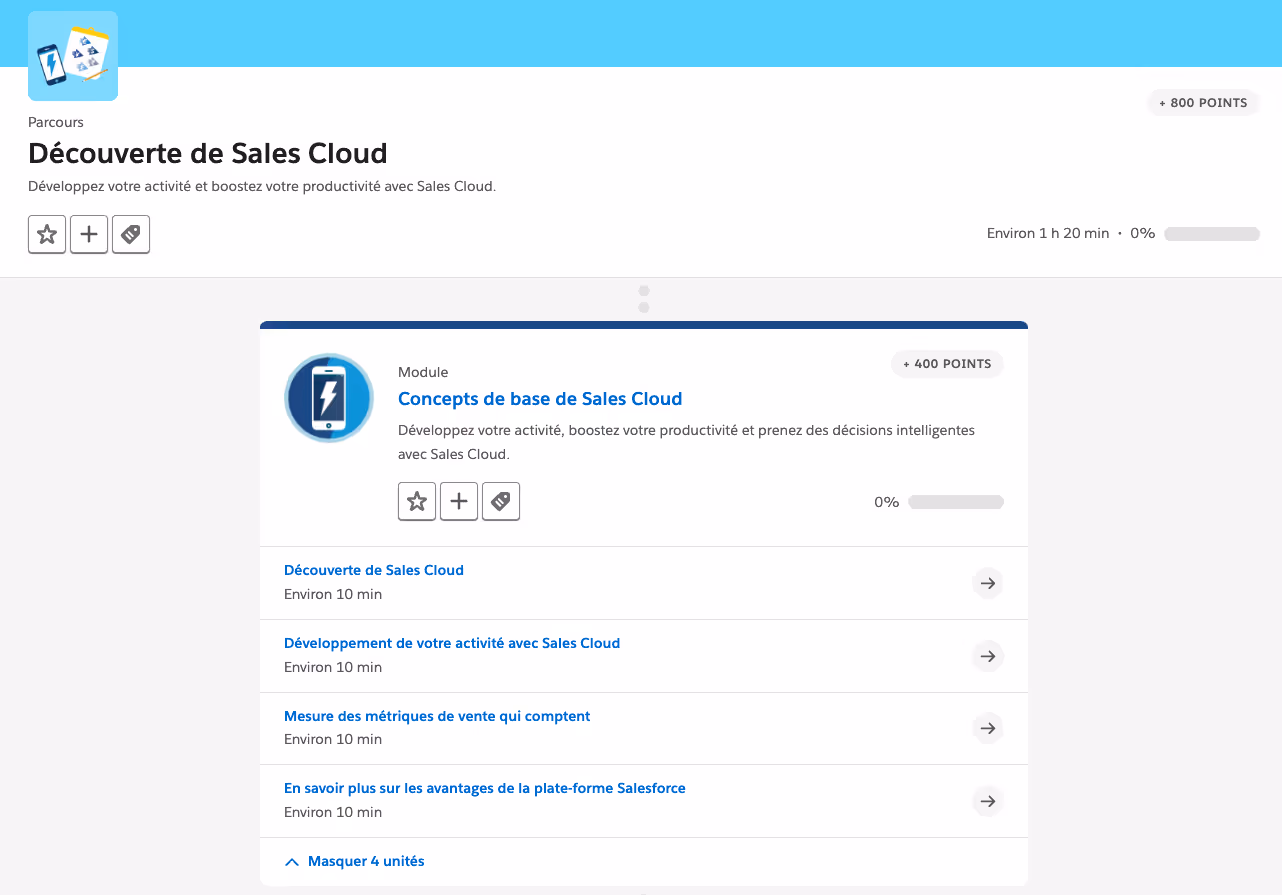Click the Découverte de Sales Cloud page heading

tap(208, 153)
